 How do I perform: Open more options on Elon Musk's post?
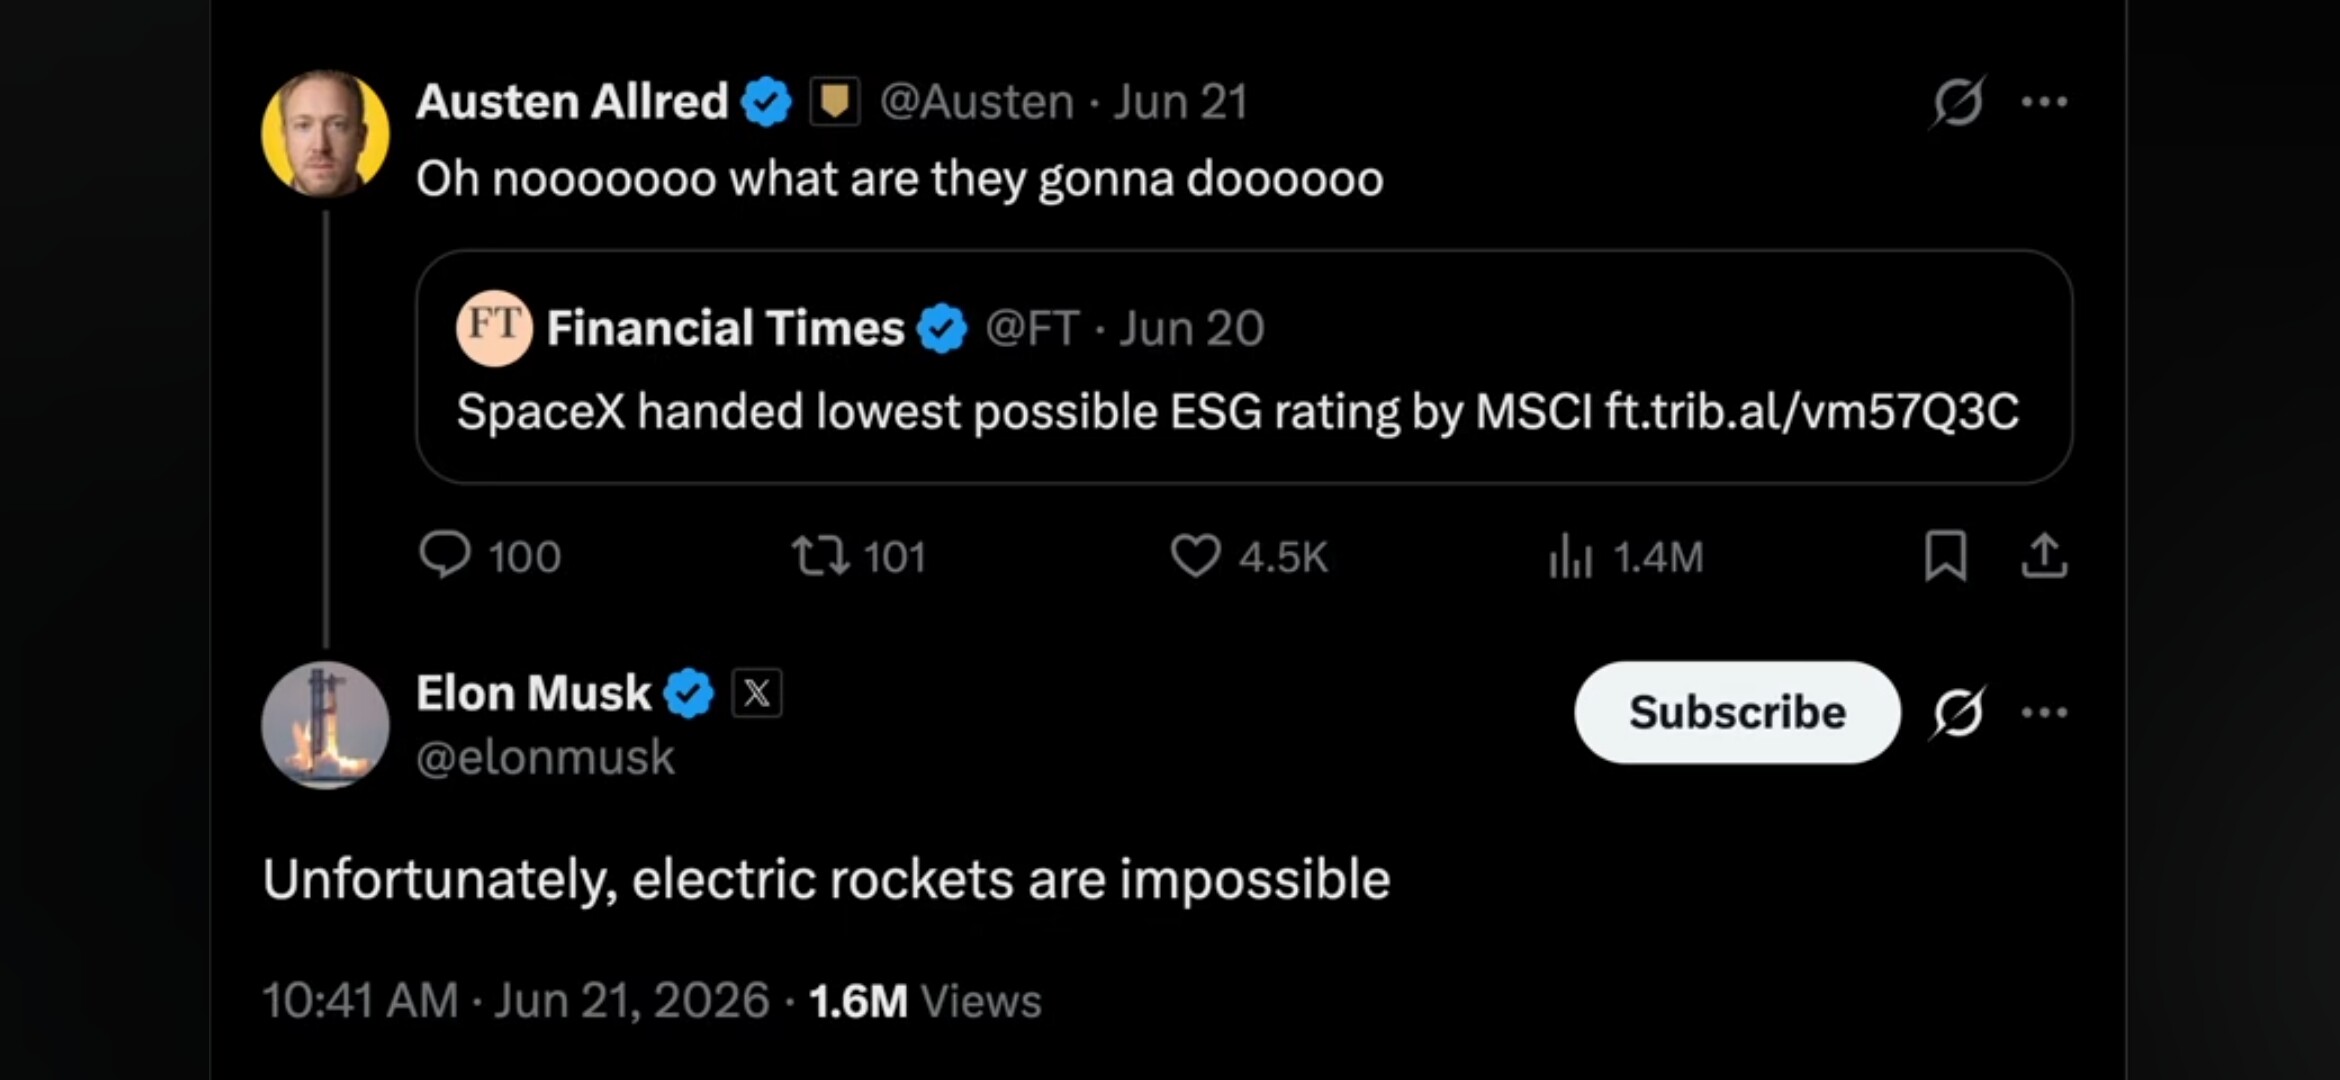2044,713
